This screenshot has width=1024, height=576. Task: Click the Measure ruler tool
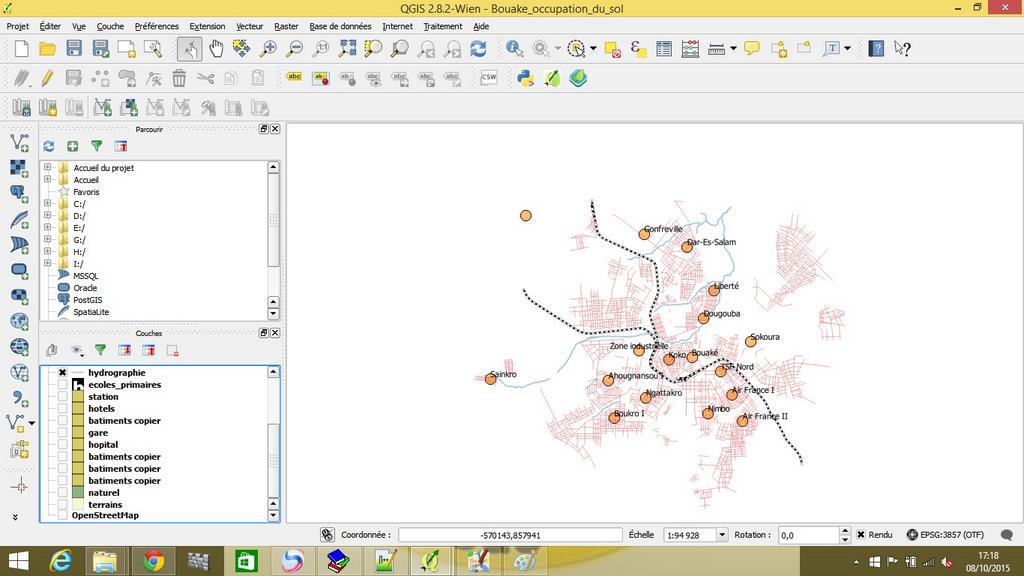(x=716, y=49)
